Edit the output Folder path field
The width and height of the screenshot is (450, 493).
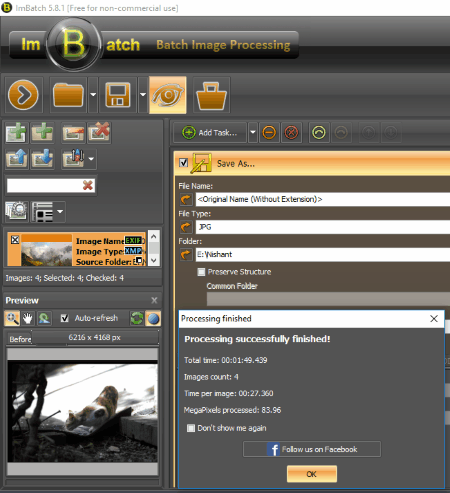coord(323,254)
